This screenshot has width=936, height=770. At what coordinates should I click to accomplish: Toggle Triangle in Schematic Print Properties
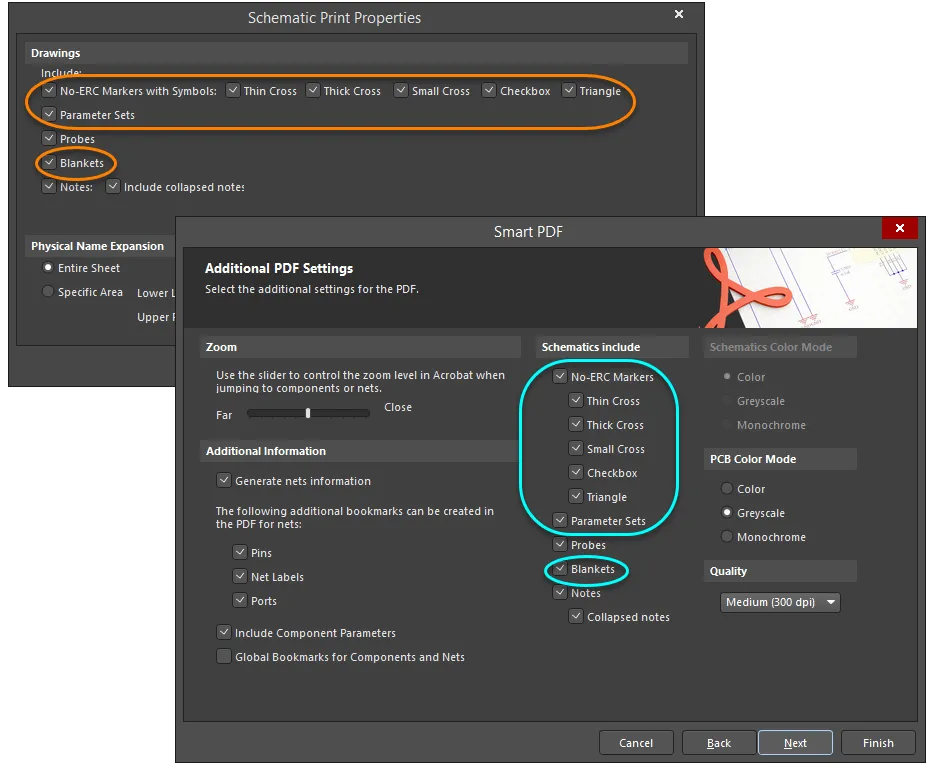569,91
